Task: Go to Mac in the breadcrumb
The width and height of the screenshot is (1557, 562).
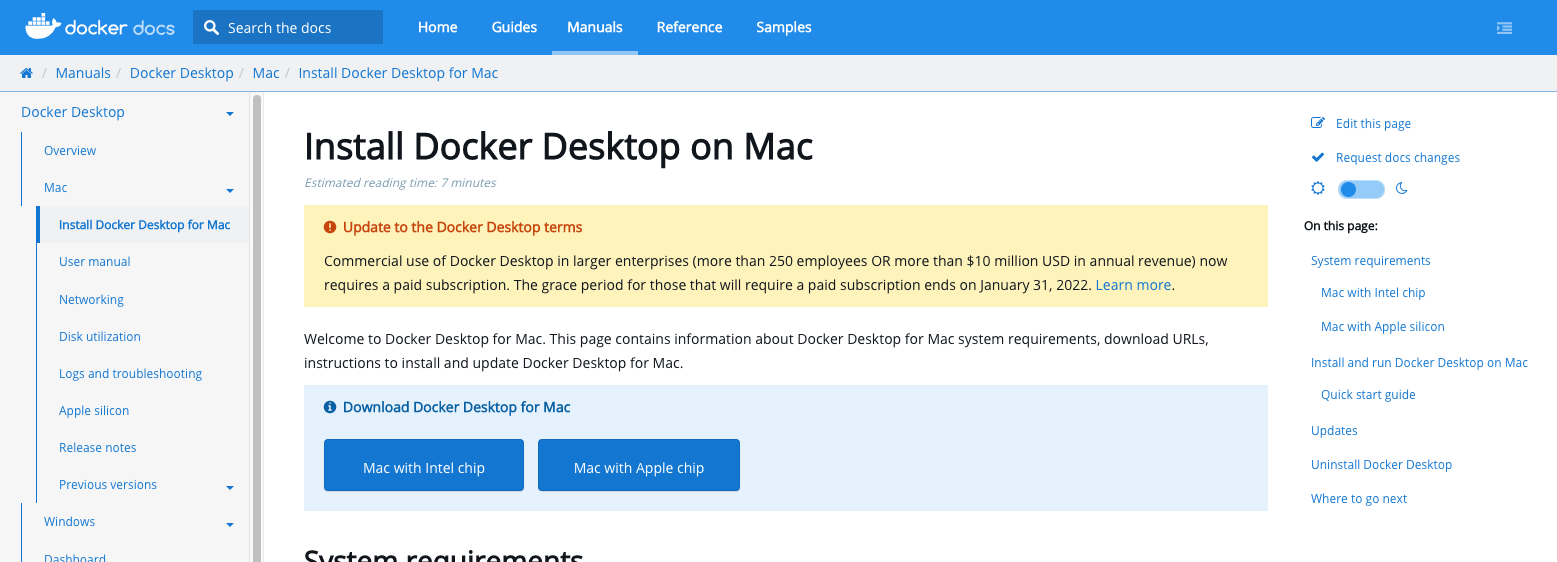Action: [266, 73]
